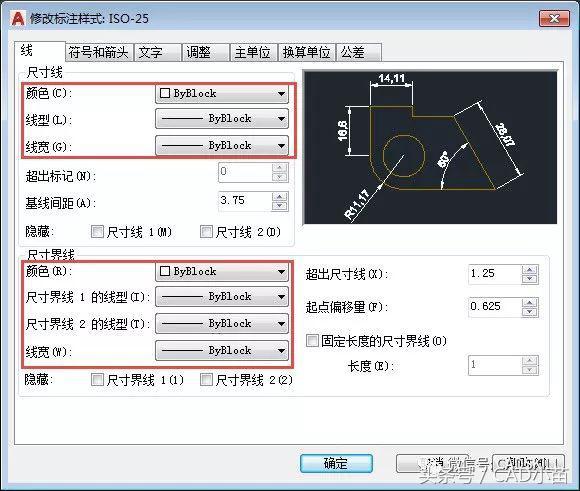Open the dimension line 线型(L) dropdown
580x491 pixels.
222,118
